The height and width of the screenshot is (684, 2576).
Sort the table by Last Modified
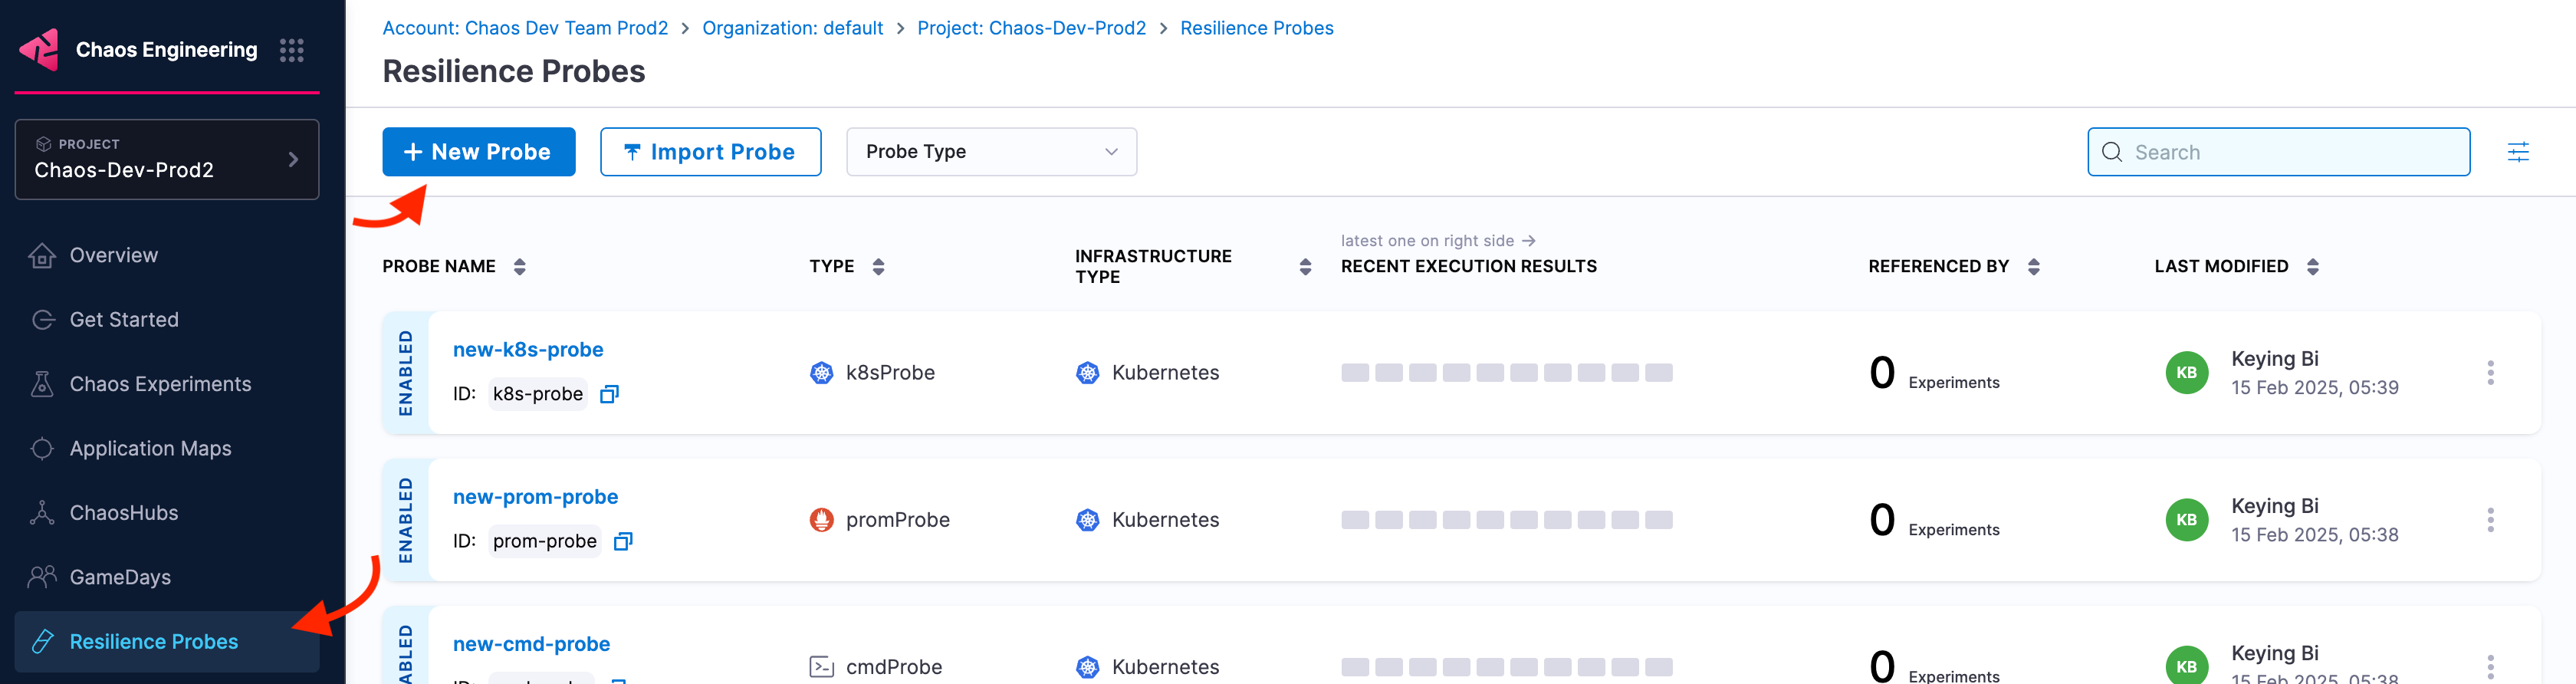click(2312, 267)
